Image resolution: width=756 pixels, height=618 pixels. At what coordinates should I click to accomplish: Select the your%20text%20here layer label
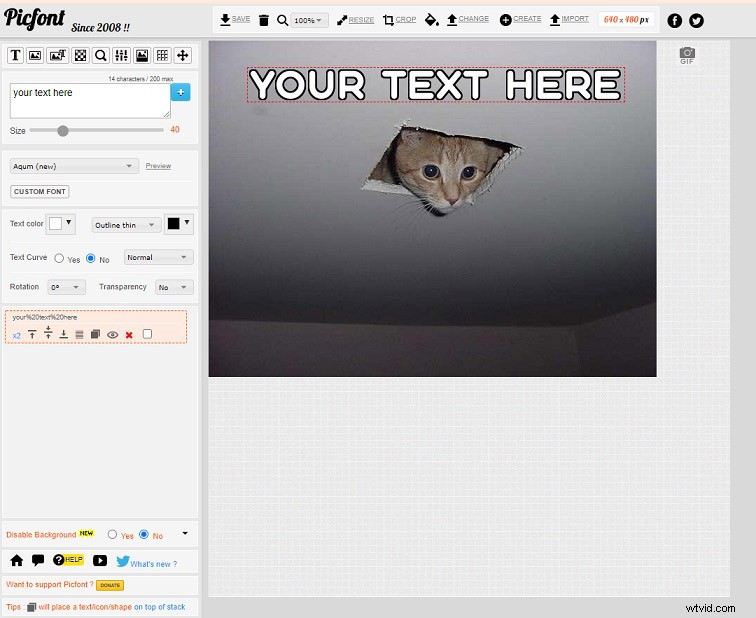pos(45,318)
